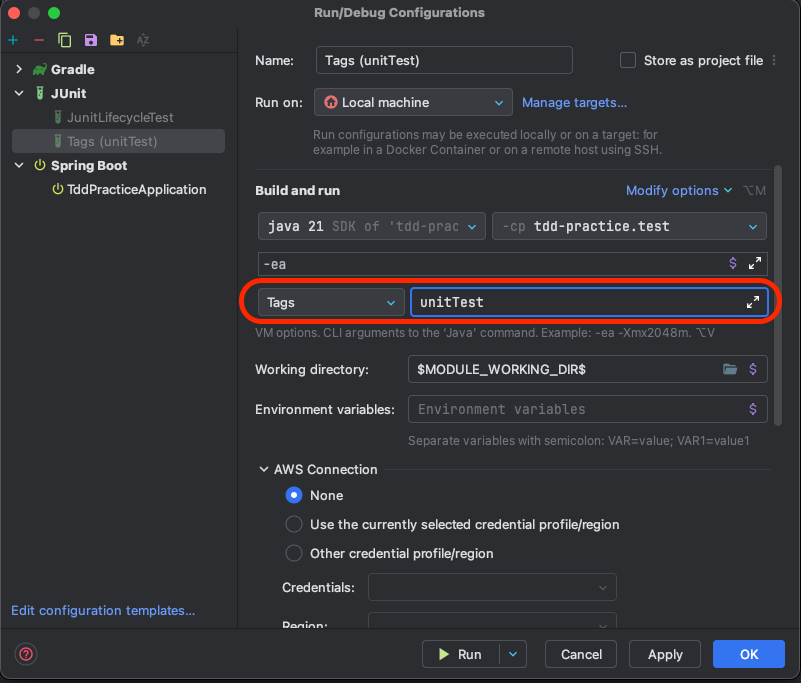The image size is (801, 683).
Task: Click the Apply button
Action: pos(665,654)
